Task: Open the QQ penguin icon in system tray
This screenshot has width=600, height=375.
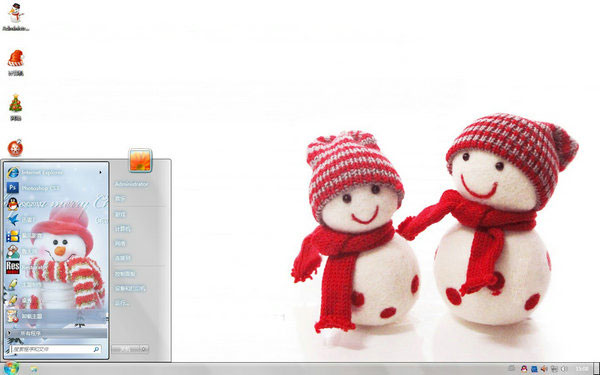Action: pos(524,369)
